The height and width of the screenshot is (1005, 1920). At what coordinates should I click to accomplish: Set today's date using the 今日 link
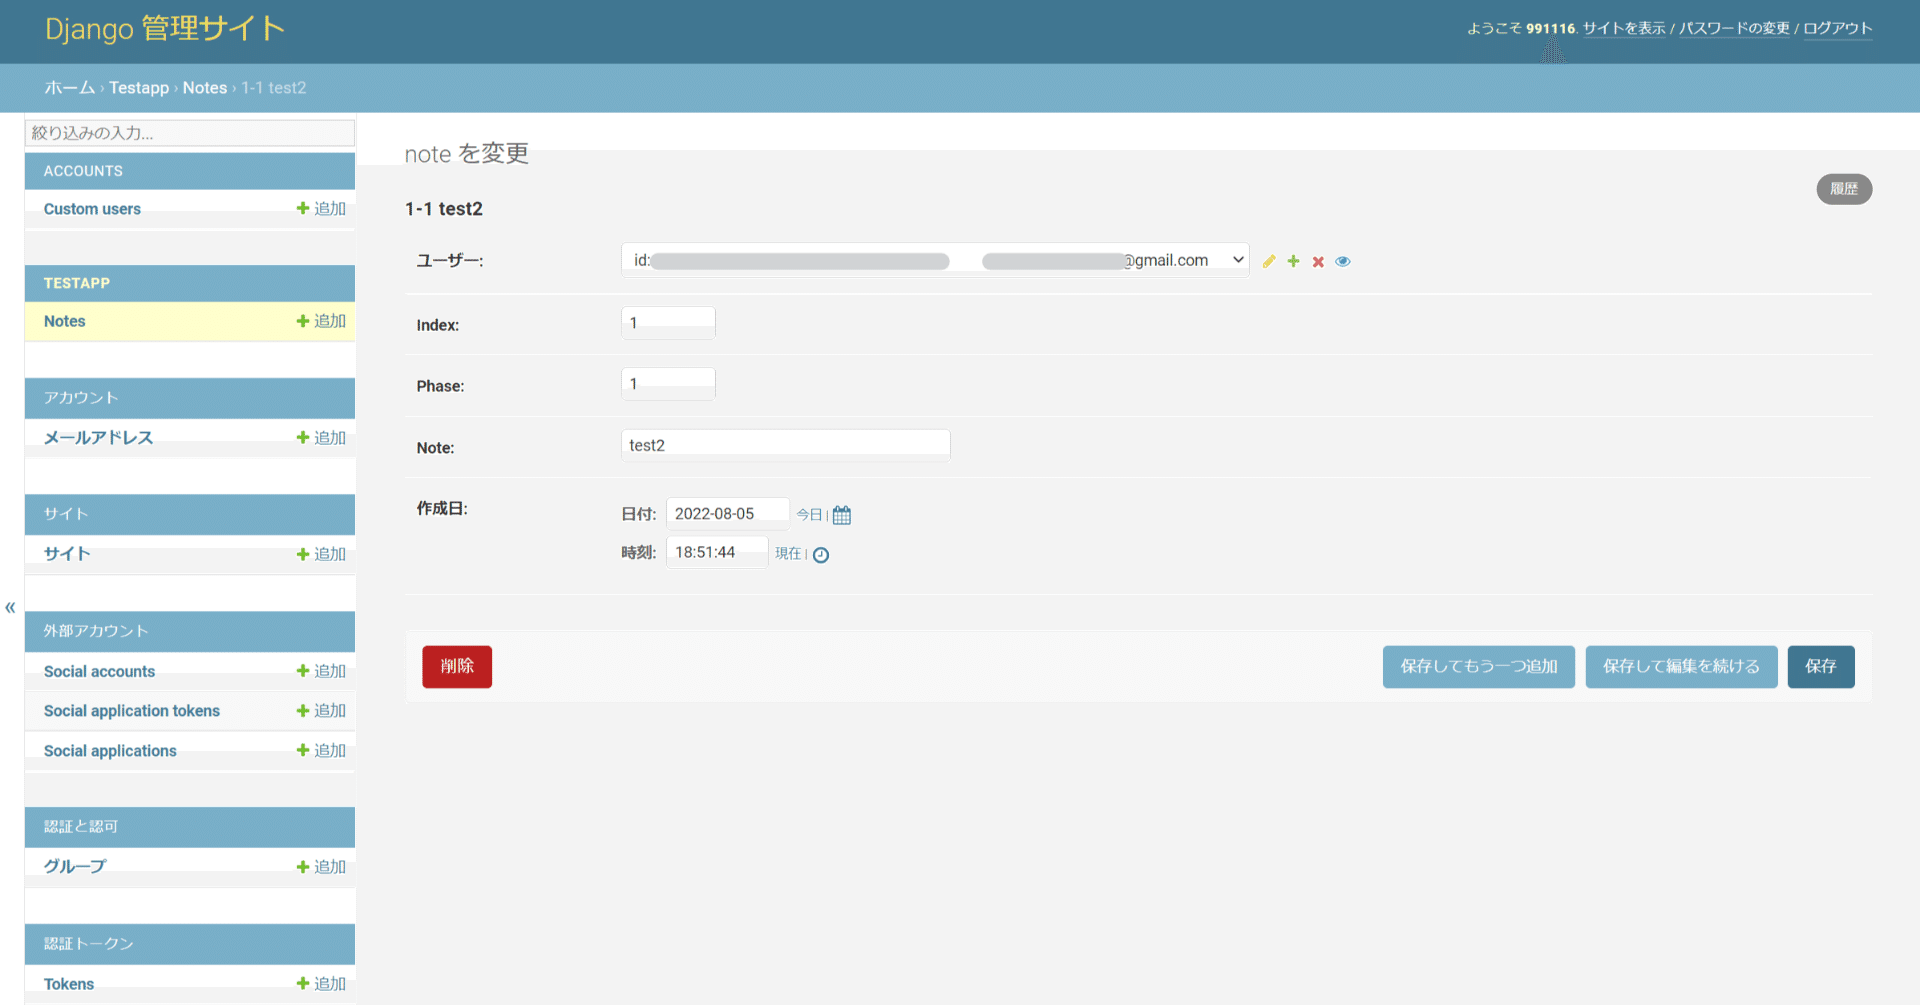(808, 515)
